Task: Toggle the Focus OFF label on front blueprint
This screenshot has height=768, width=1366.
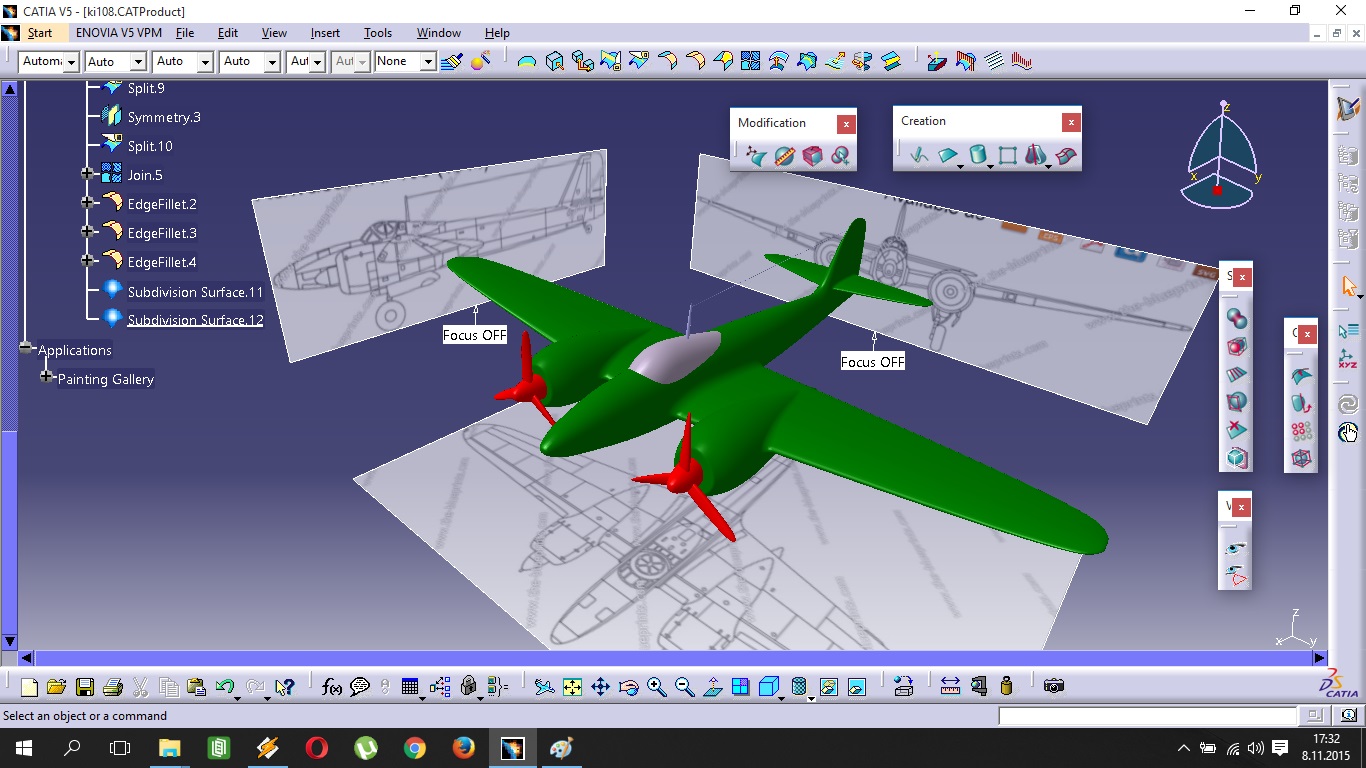Action: pos(873,362)
